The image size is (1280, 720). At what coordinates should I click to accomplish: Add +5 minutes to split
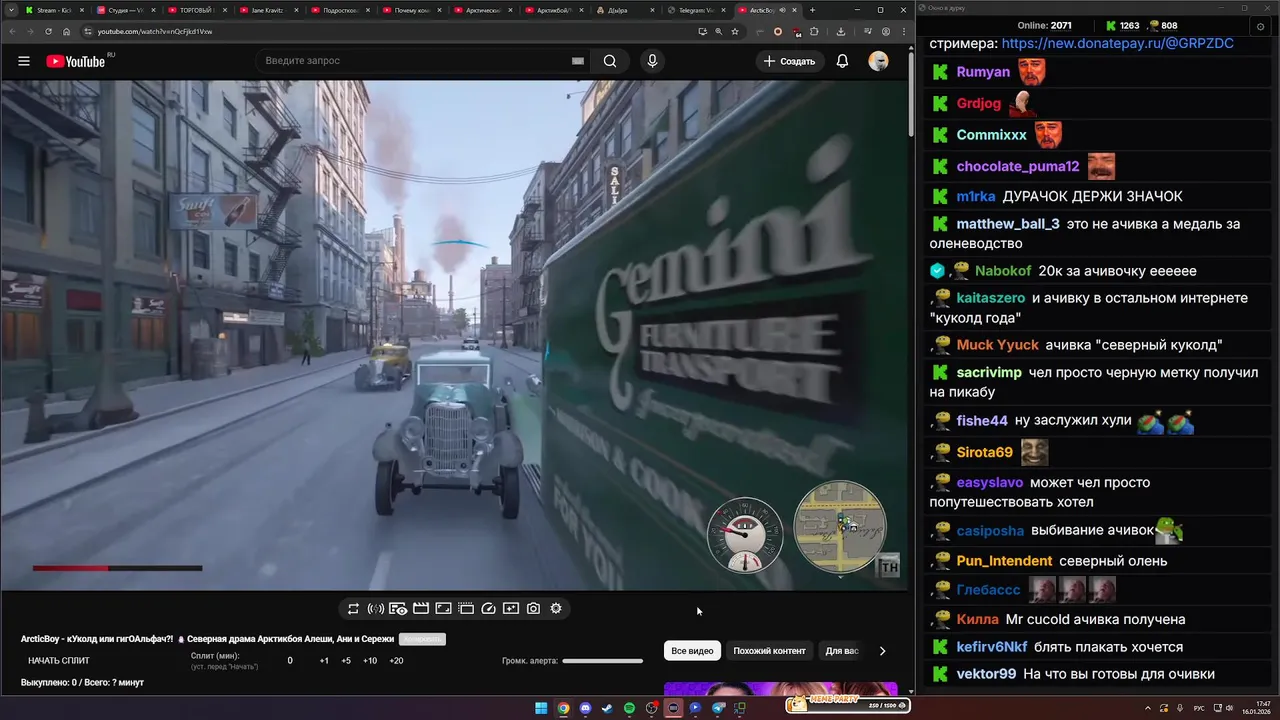coord(346,661)
